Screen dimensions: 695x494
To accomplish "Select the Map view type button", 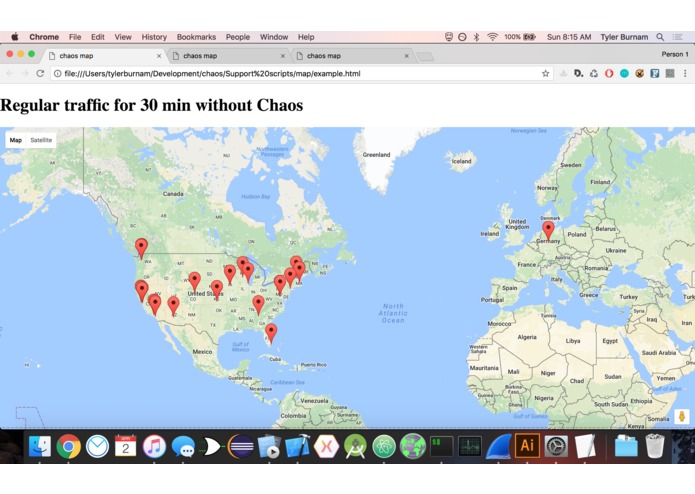I will pyautogui.click(x=16, y=140).
